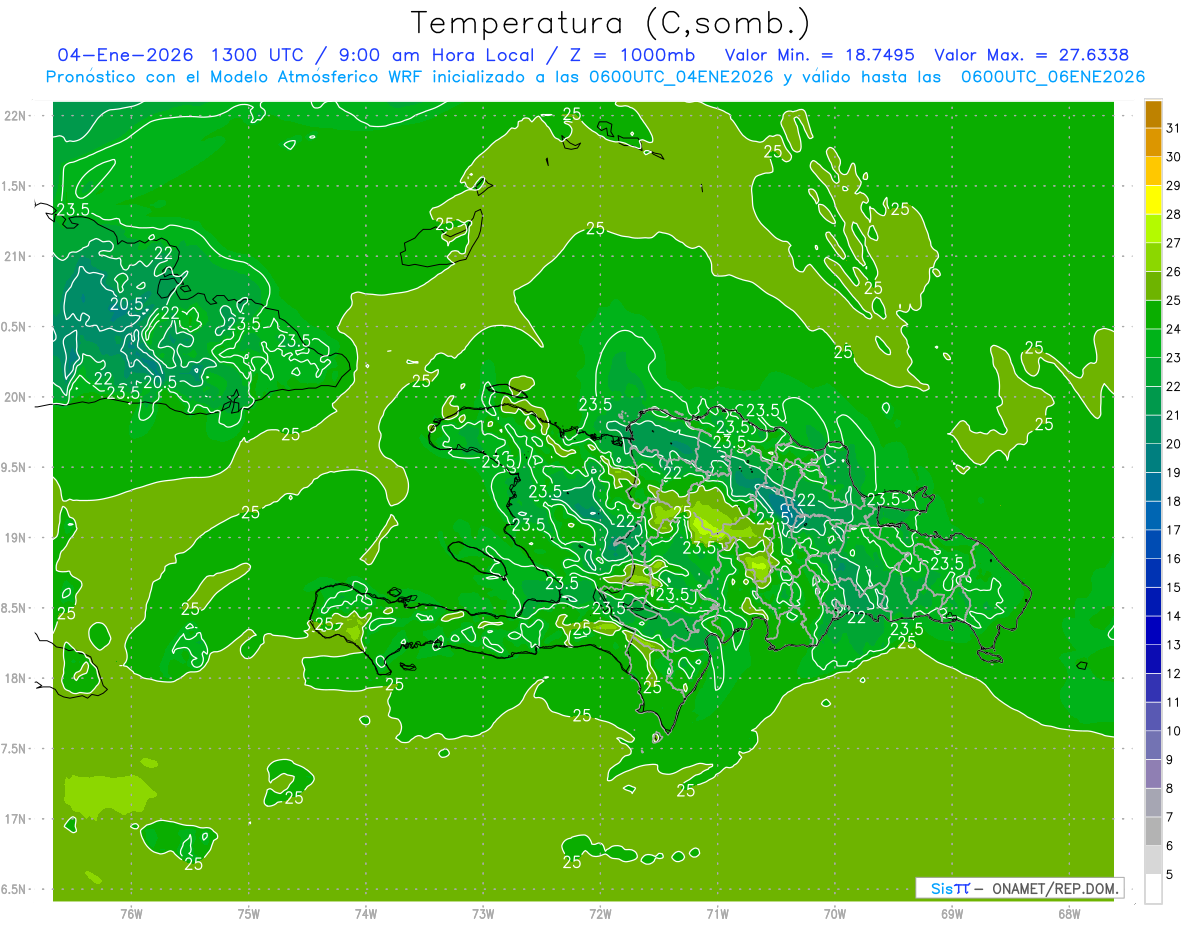Select 'Valor Max. = 27.6338' text
This screenshot has width=1200, height=927.
(1032, 55)
